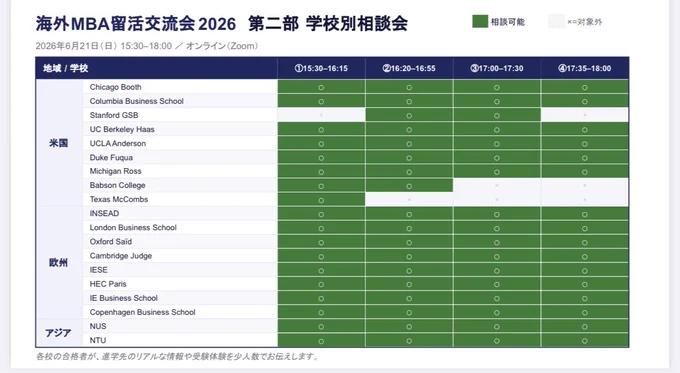Screen dimensions: 680x373
Task: Click the UCLA Anderson row label
Action: (118, 143)
